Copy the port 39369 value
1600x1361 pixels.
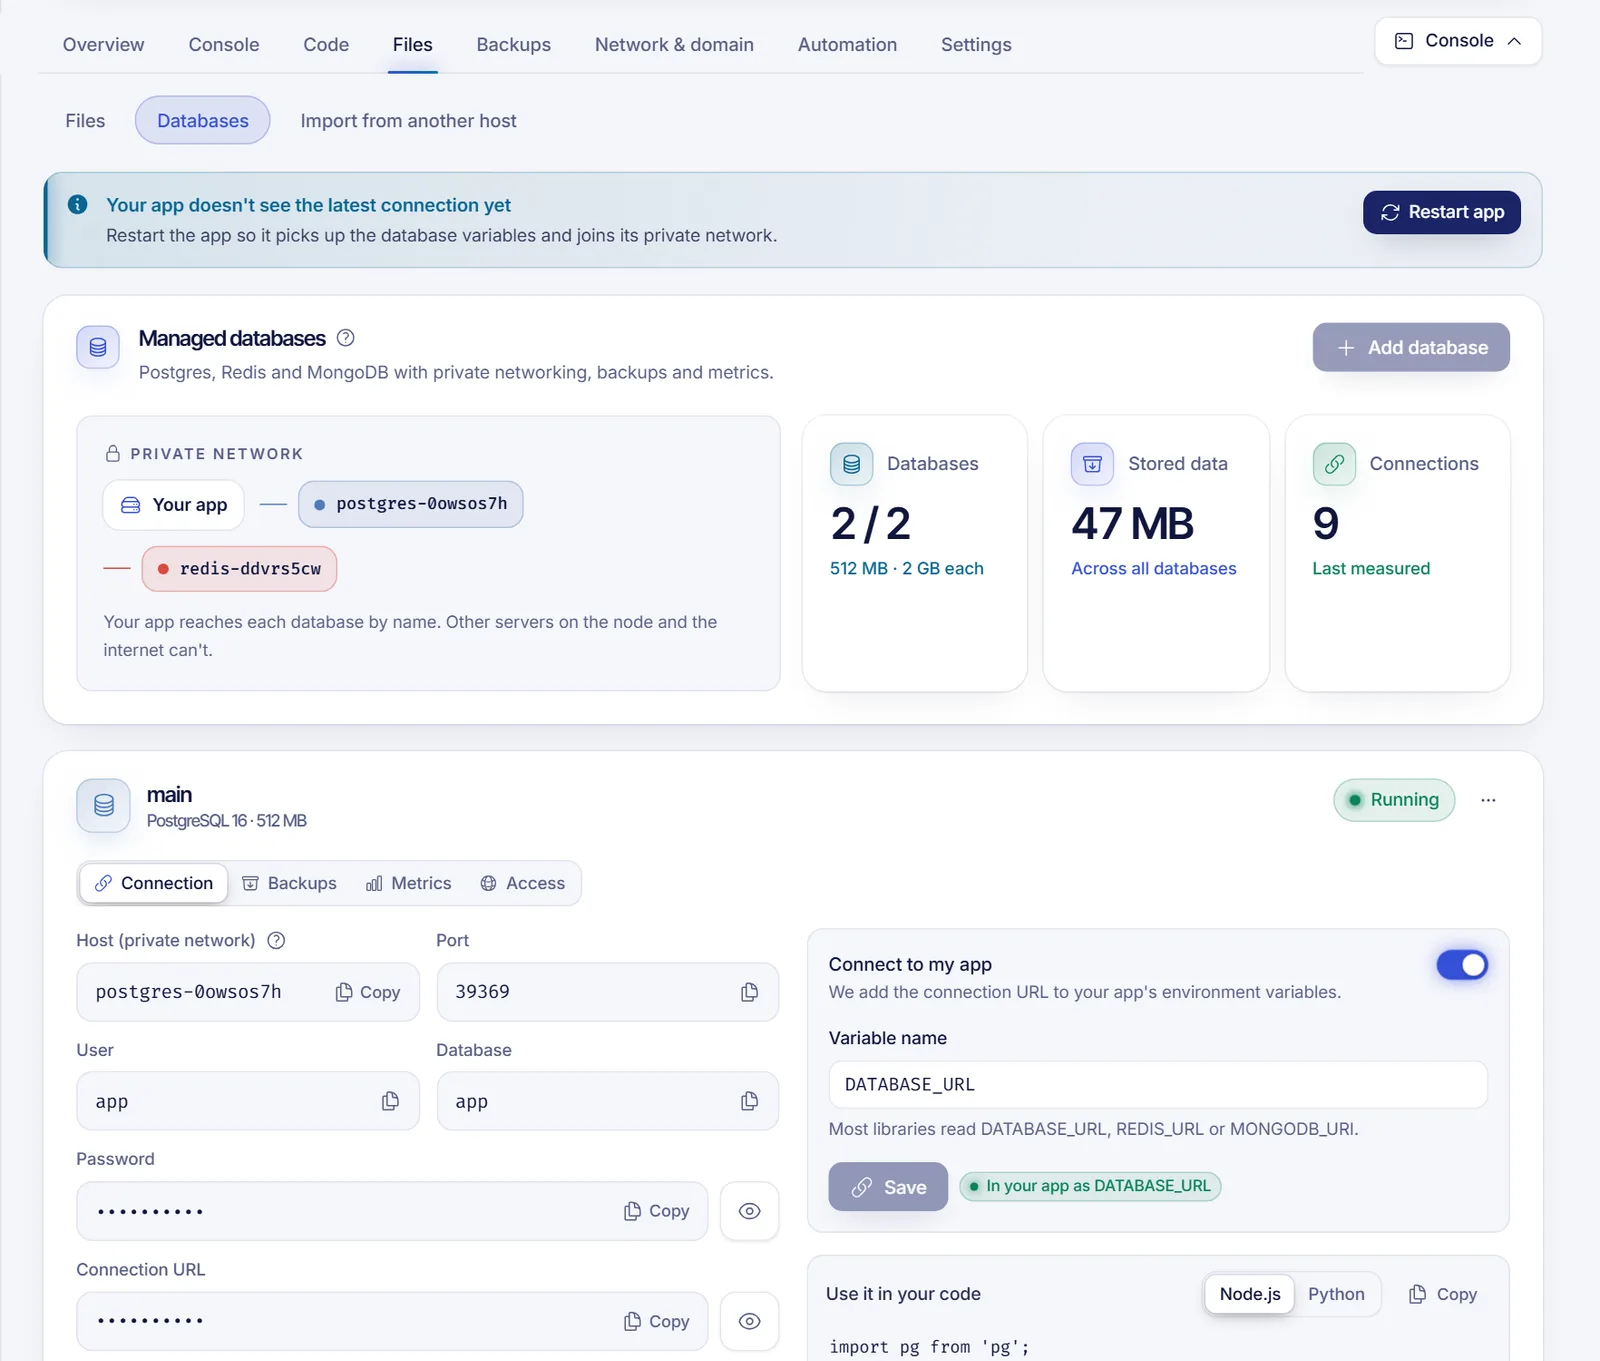[749, 992]
